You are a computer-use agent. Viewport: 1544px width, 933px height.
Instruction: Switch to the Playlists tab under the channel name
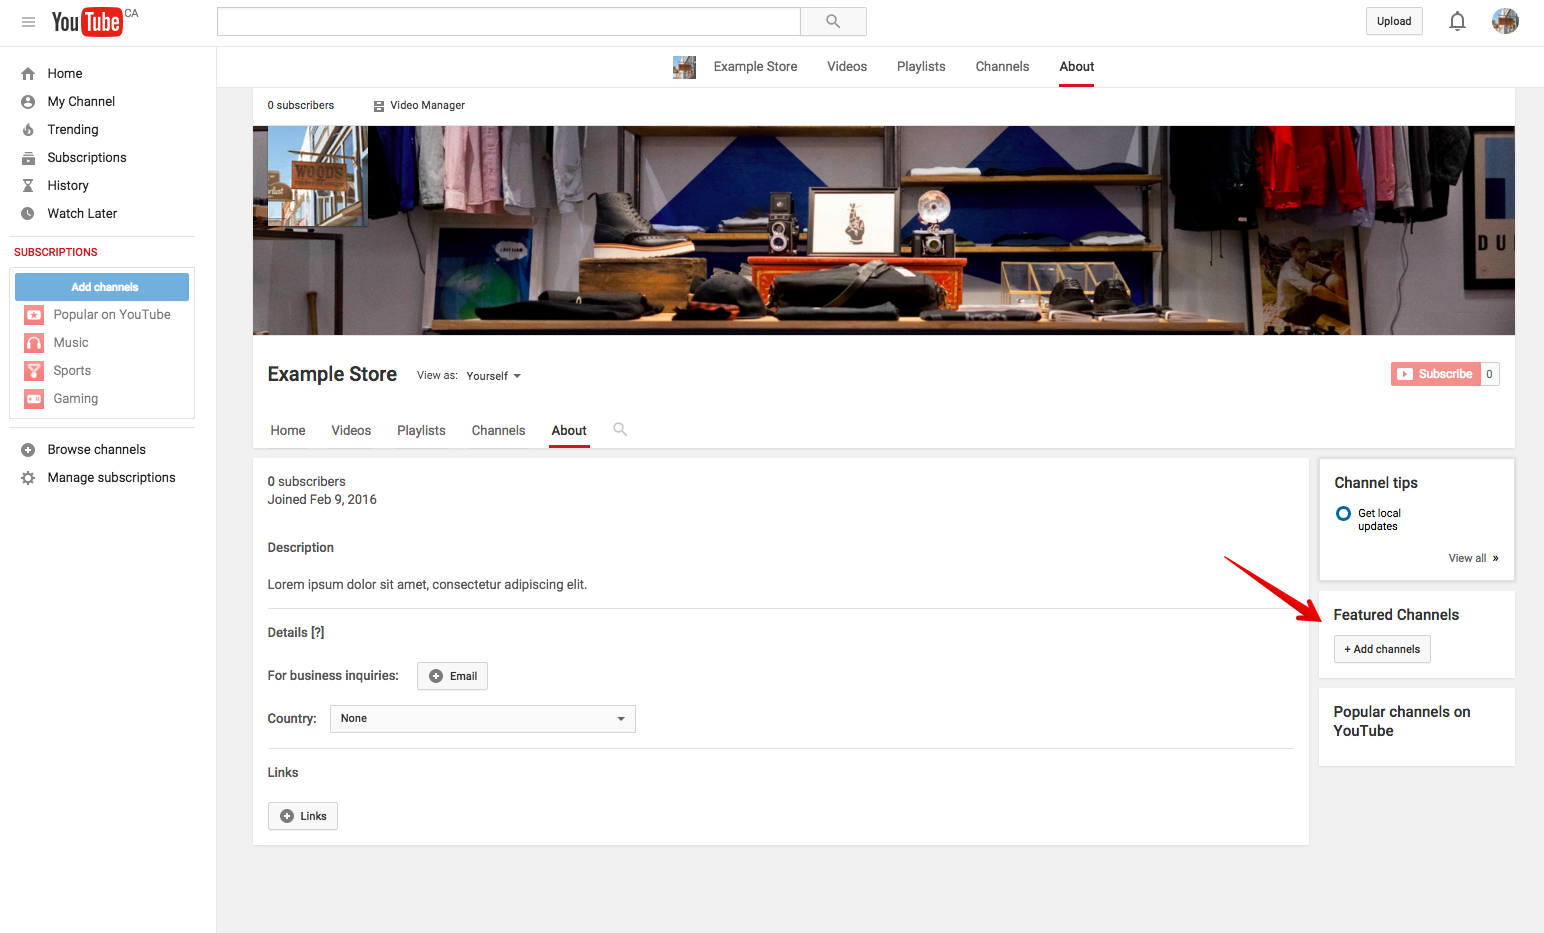coord(421,431)
